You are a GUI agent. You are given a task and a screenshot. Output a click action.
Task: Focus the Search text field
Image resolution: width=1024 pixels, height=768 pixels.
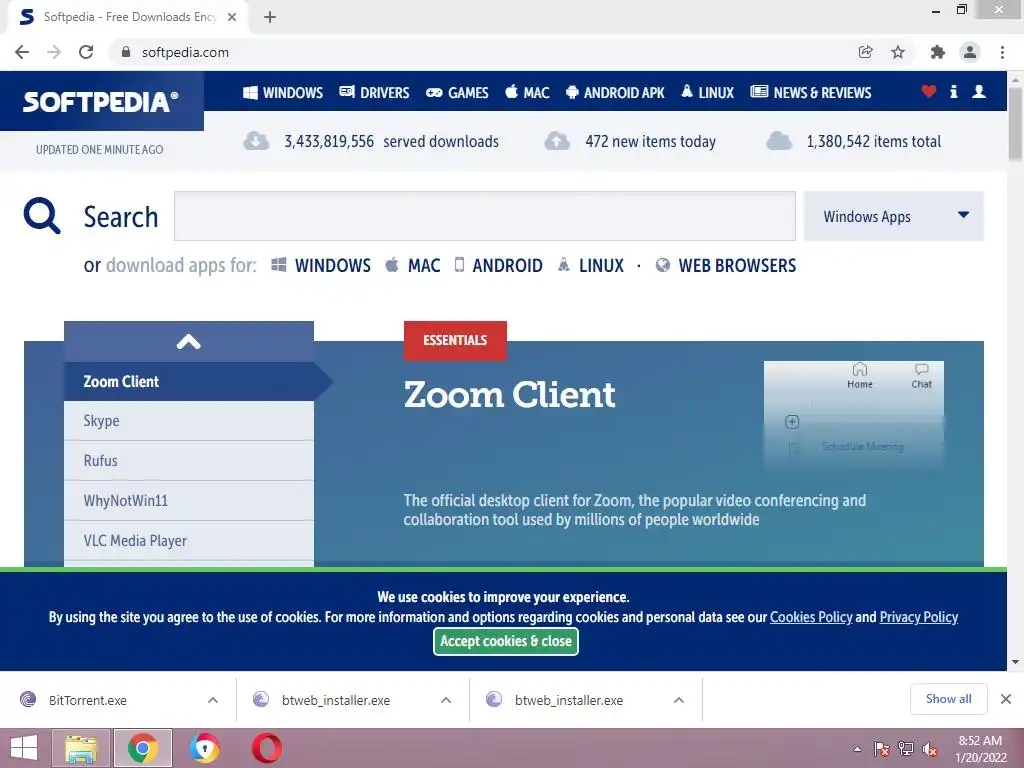(485, 216)
